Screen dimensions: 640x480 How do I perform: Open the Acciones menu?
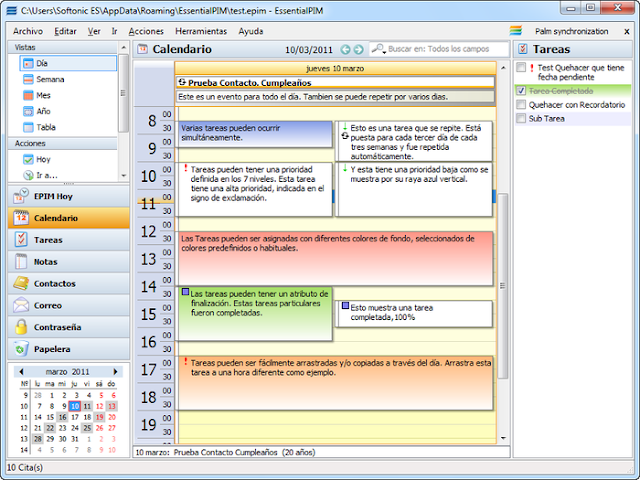[x=146, y=31]
